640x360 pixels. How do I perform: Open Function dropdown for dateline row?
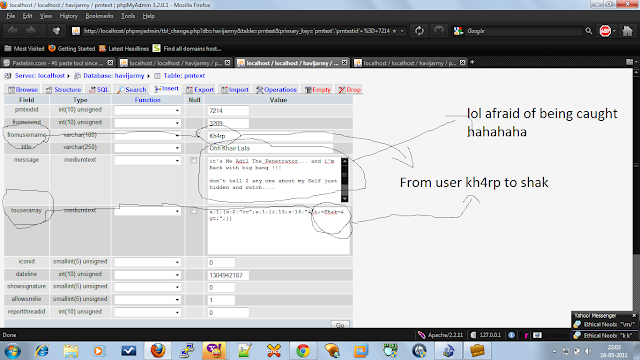tap(147, 275)
